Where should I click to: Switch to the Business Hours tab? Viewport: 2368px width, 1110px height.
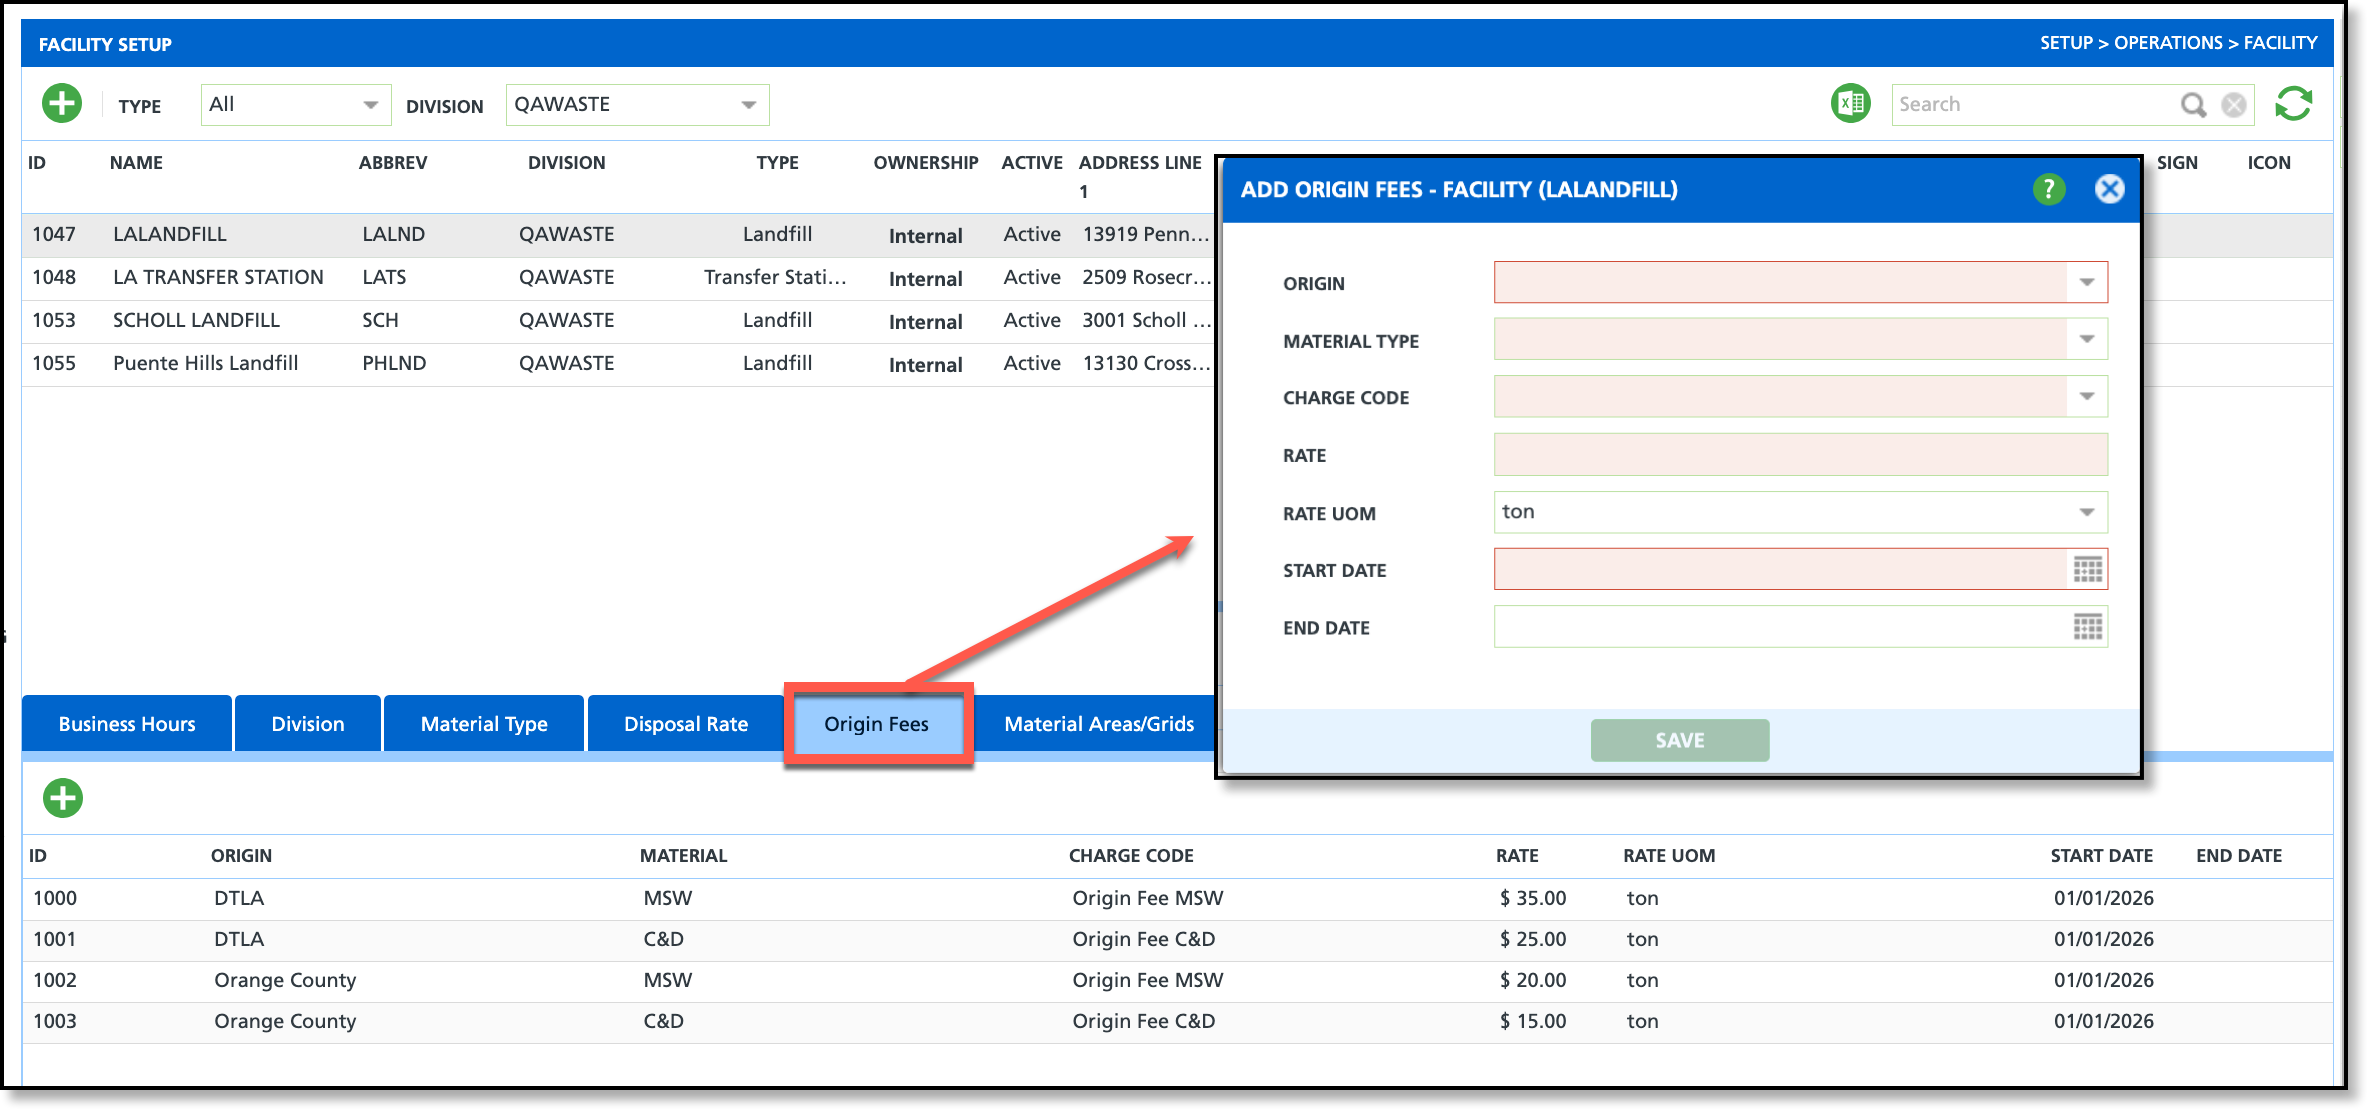click(x=127, y=724)
